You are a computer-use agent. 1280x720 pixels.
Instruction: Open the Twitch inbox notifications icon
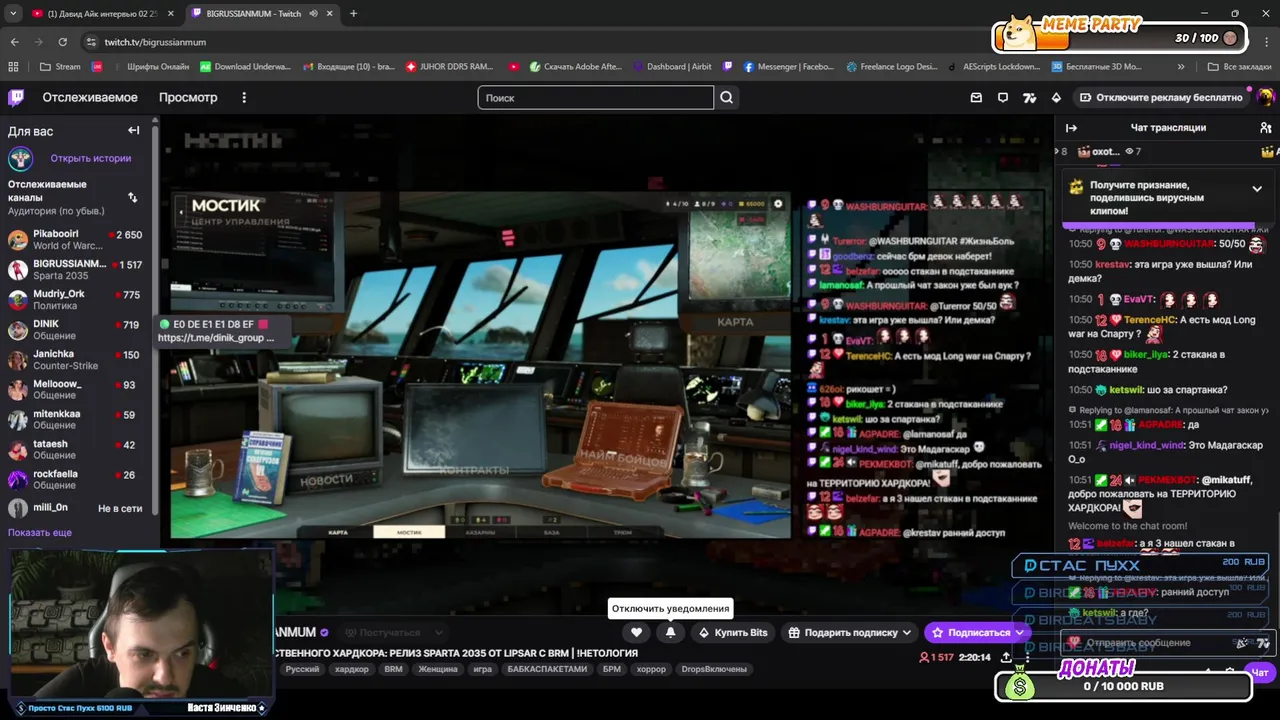(x=976, y=97)
